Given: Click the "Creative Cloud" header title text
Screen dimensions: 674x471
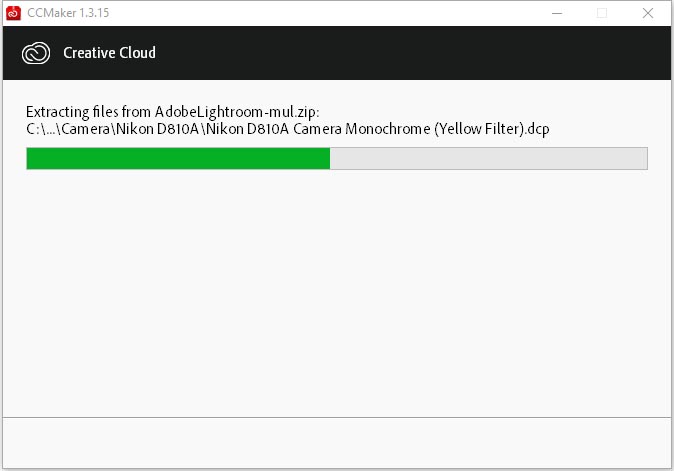Looking at the screenshot, I should (x=110, y=52).
